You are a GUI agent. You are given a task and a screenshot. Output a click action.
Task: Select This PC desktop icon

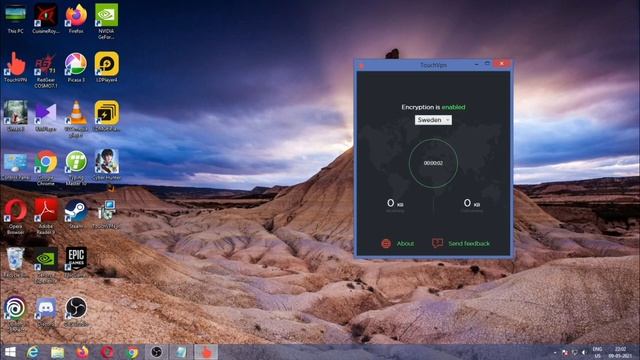(16, 18)
